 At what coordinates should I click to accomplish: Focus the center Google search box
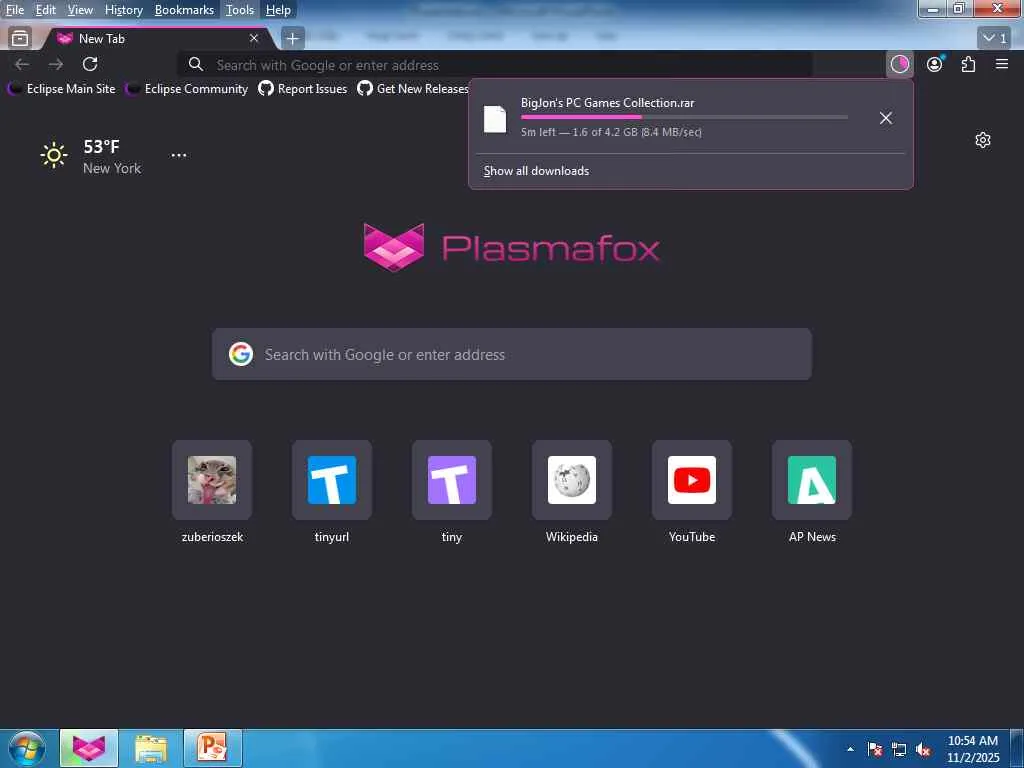[512, 355]
